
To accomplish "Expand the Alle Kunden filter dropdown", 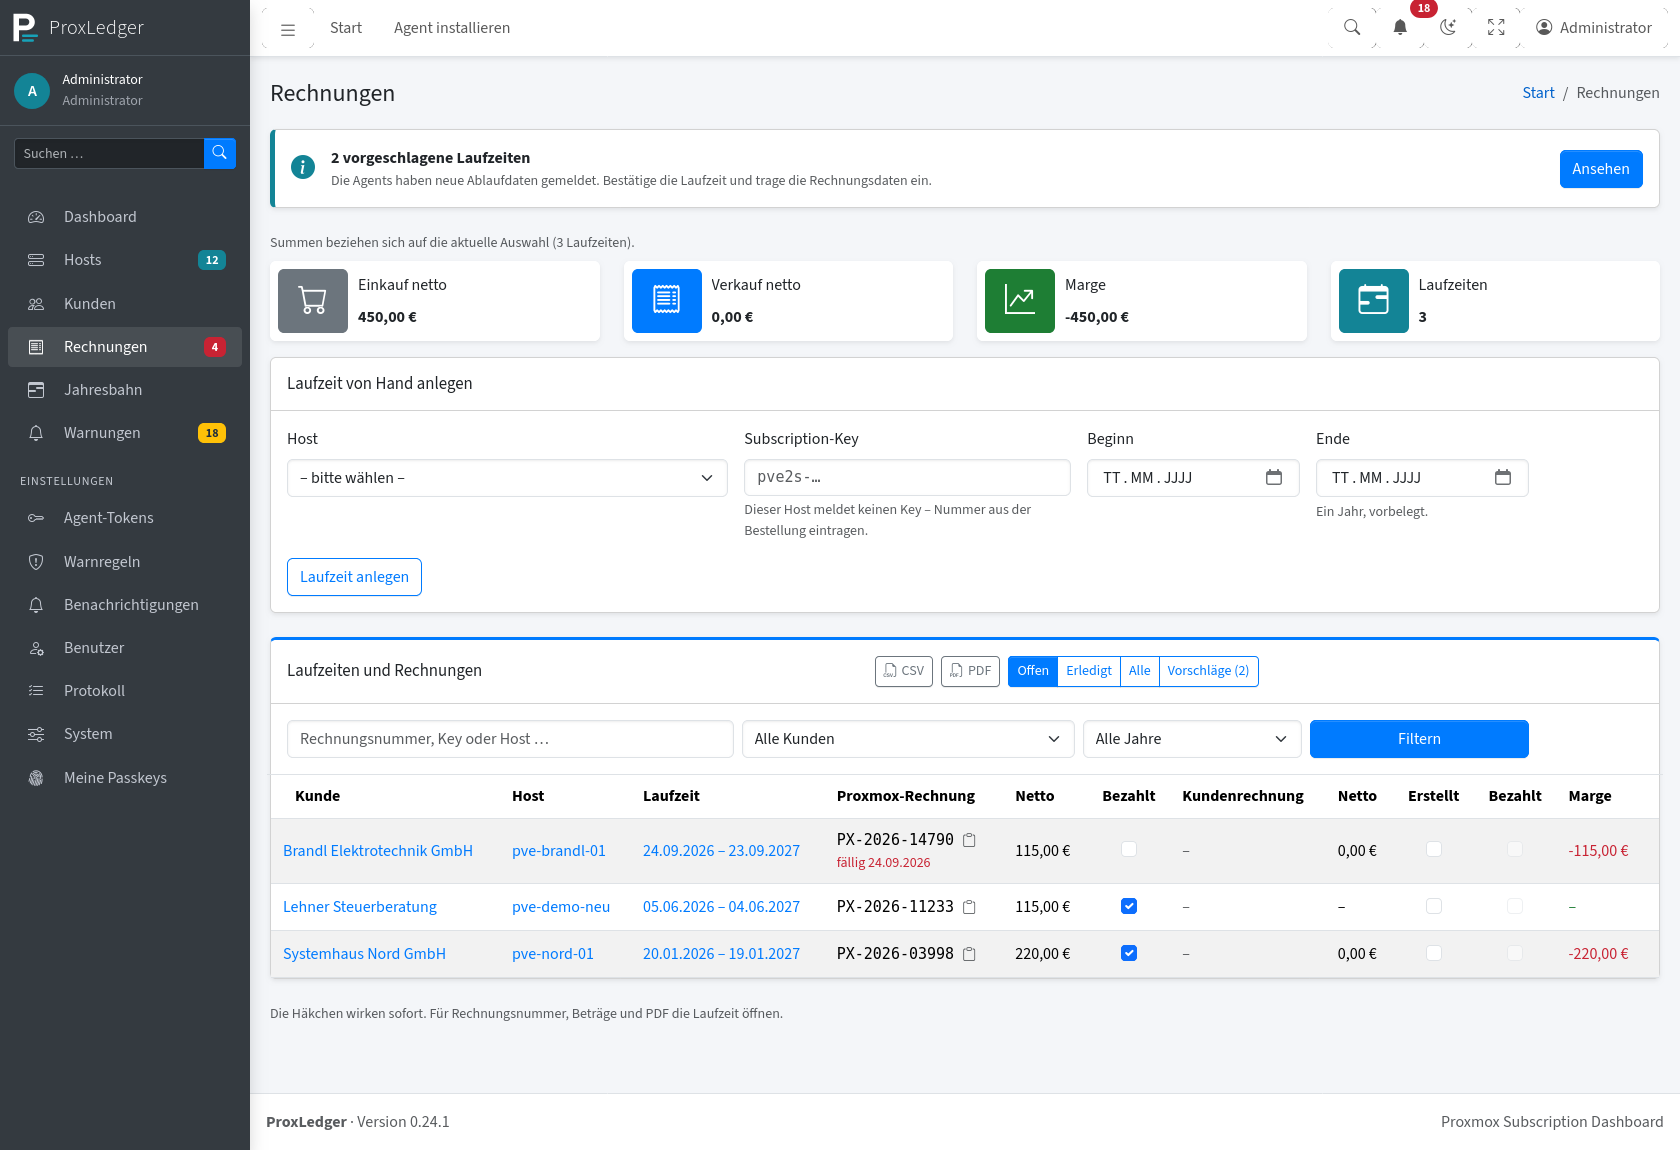I will [x=908, y=739].
